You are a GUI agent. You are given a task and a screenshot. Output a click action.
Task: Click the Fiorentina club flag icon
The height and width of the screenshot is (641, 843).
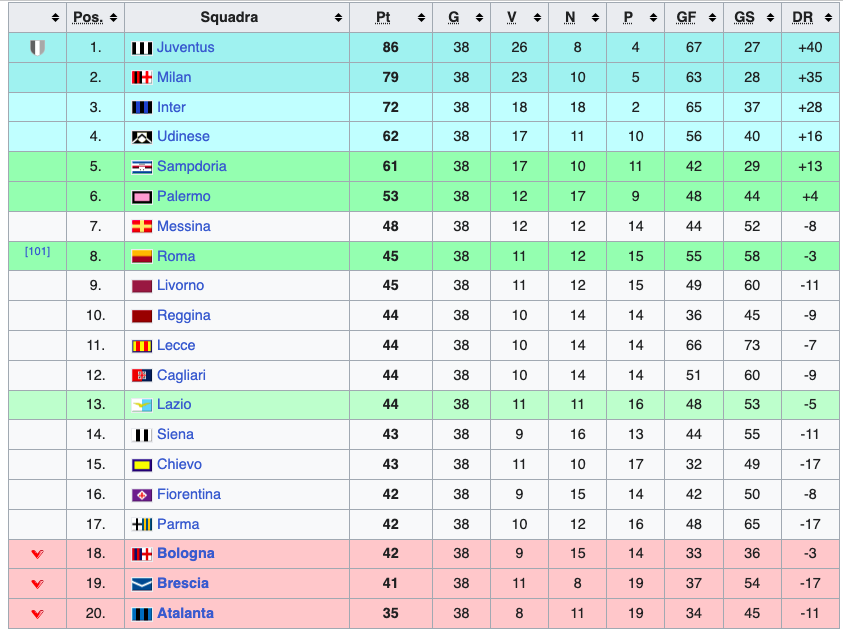[141, 495]
